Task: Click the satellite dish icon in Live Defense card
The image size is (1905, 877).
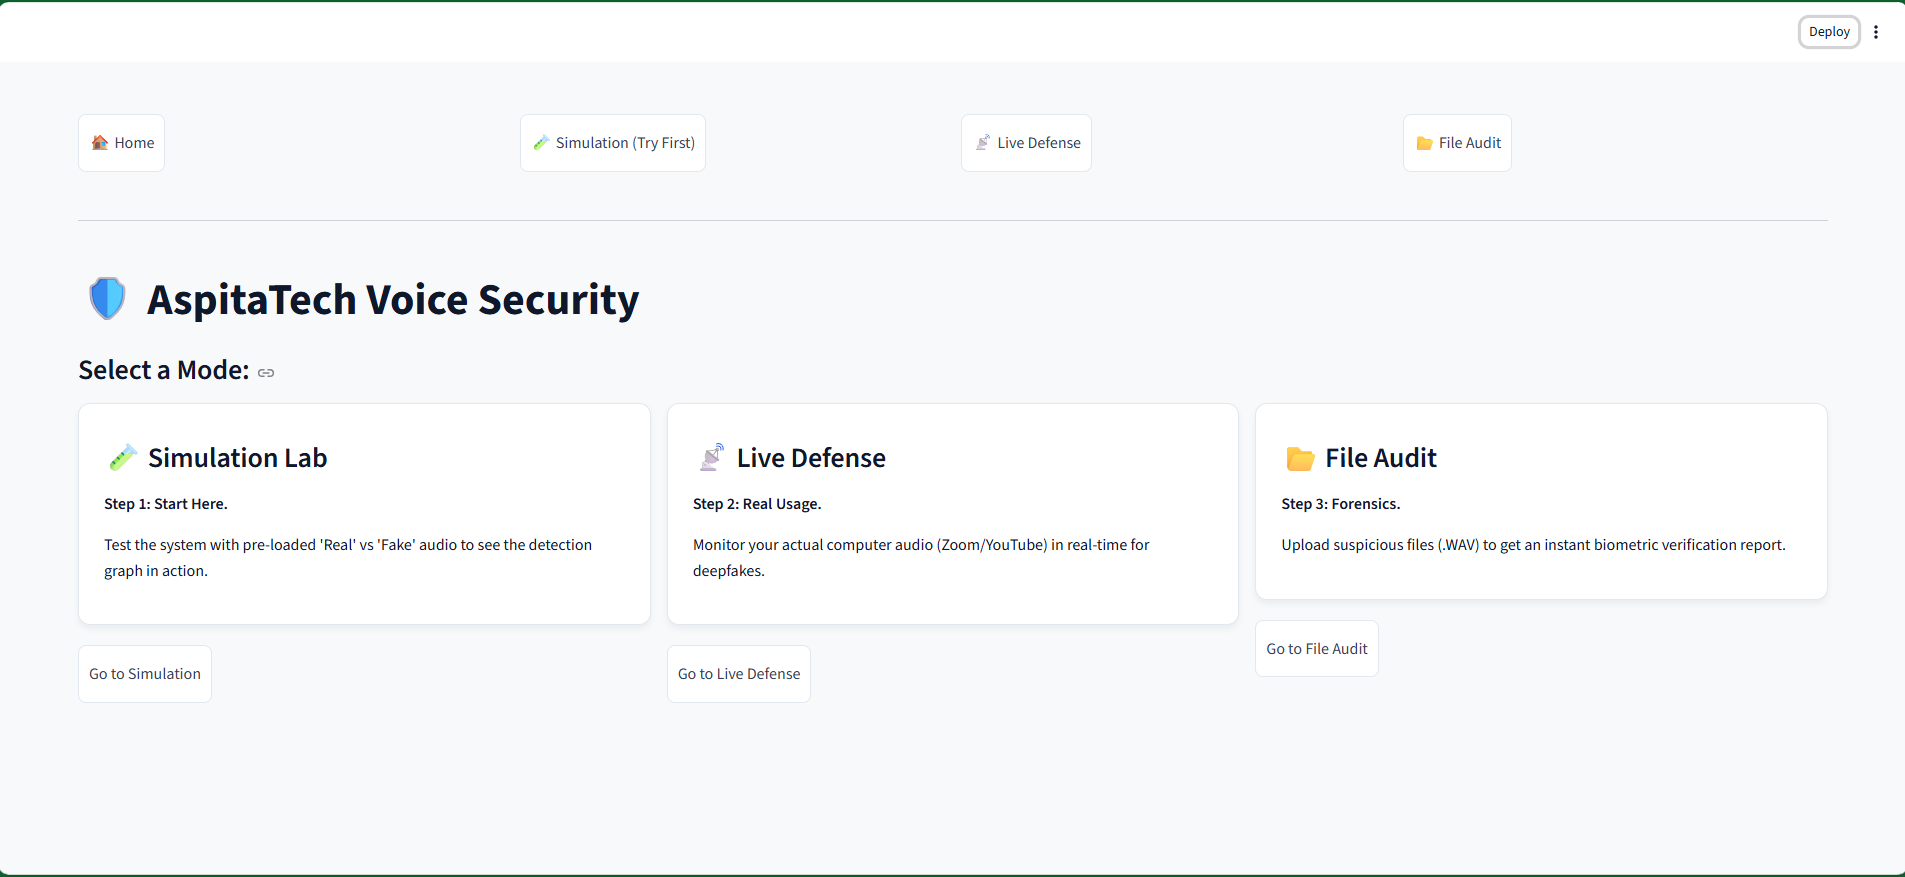Action: (711, 458)
